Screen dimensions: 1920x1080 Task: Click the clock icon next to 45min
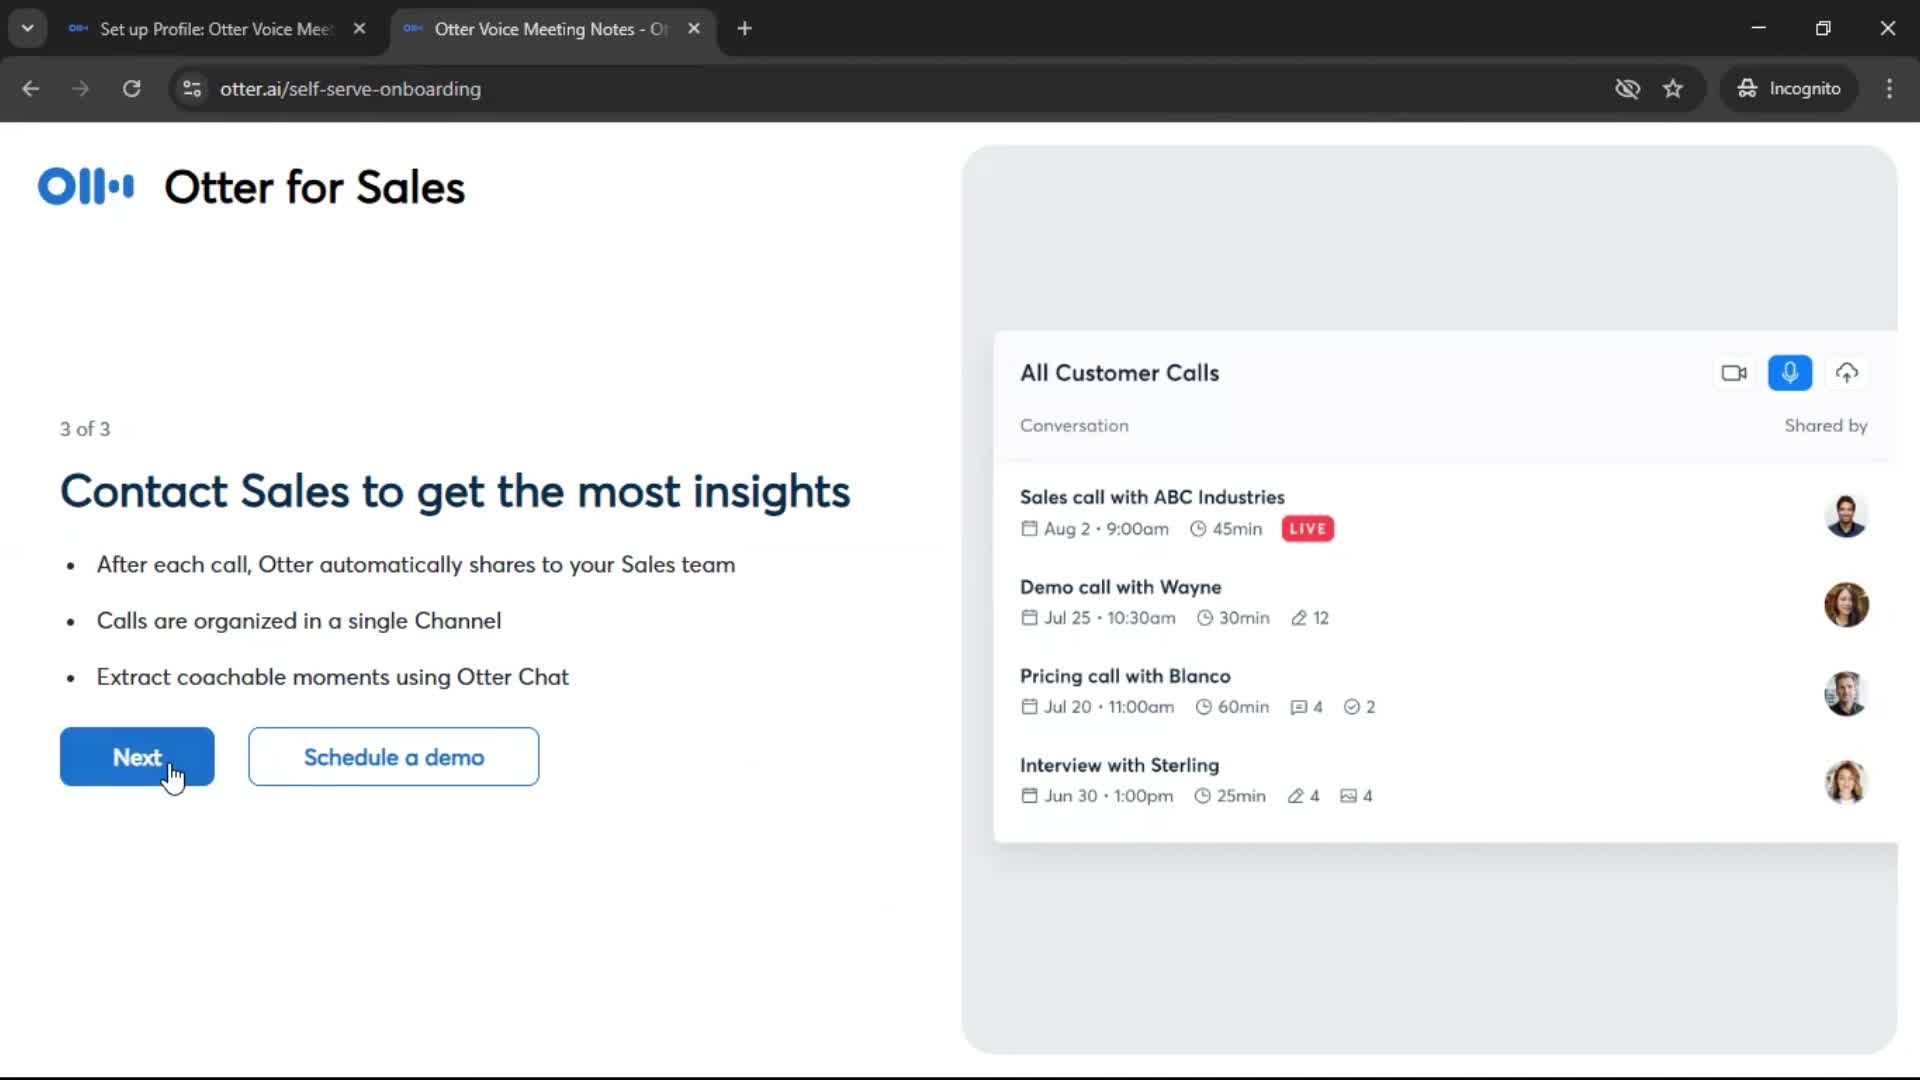coord(1198,529)
